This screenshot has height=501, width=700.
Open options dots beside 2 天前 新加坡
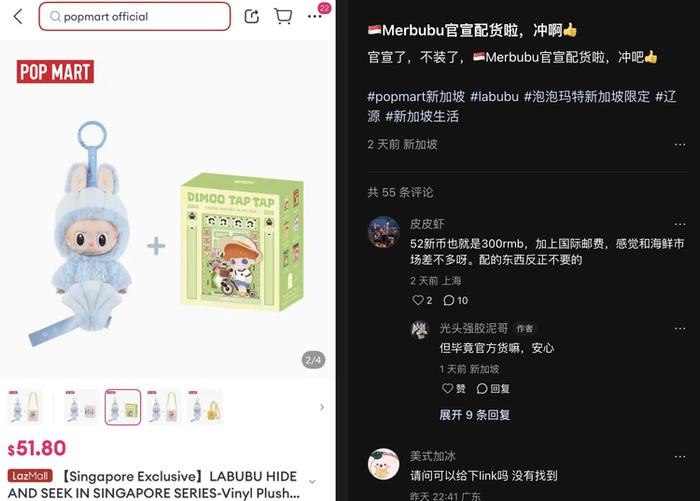coord(680,145)
